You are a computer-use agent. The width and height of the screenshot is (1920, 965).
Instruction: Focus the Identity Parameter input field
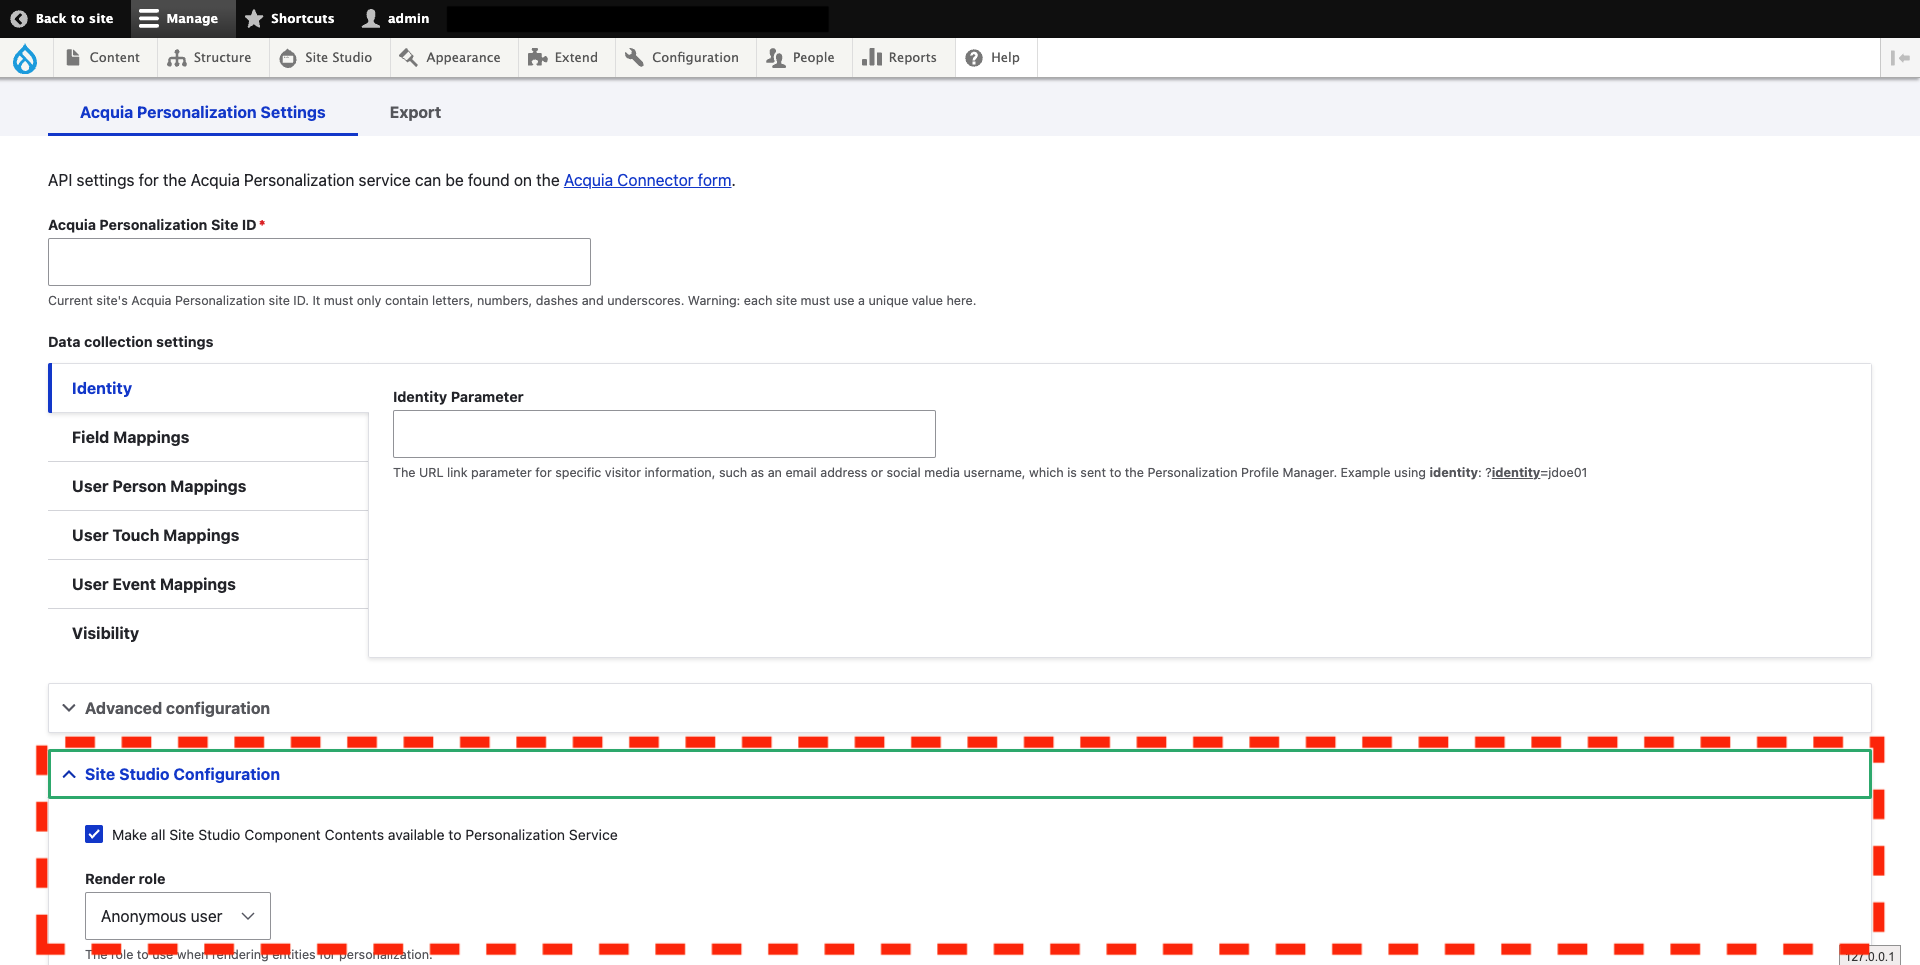pyautogui.click(x=664, y=434)
